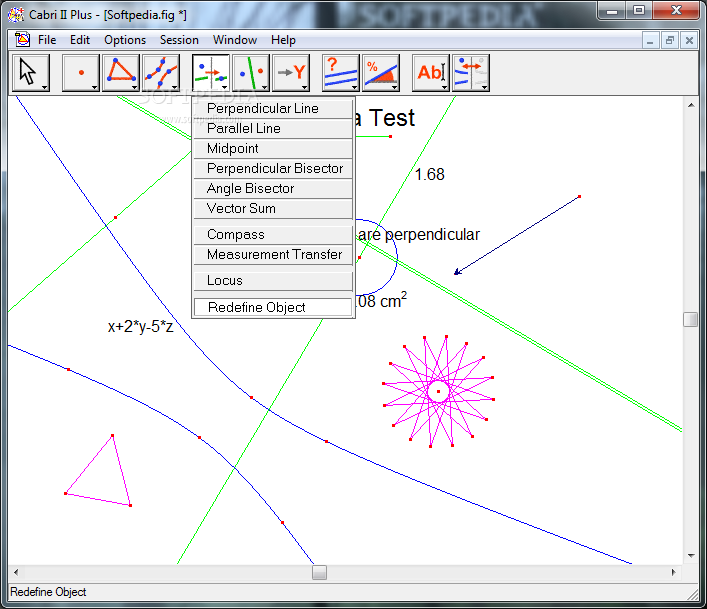Click the Constructions toolbox icon
Image resolution: width=707 pixels, height=609 pixels.
point(211,73)
